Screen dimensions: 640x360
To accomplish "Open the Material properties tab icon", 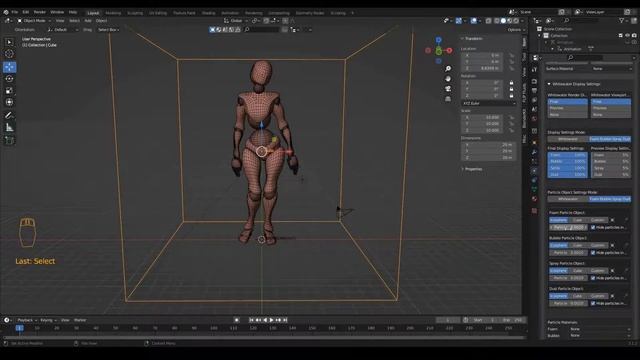I will coord(534,199).
